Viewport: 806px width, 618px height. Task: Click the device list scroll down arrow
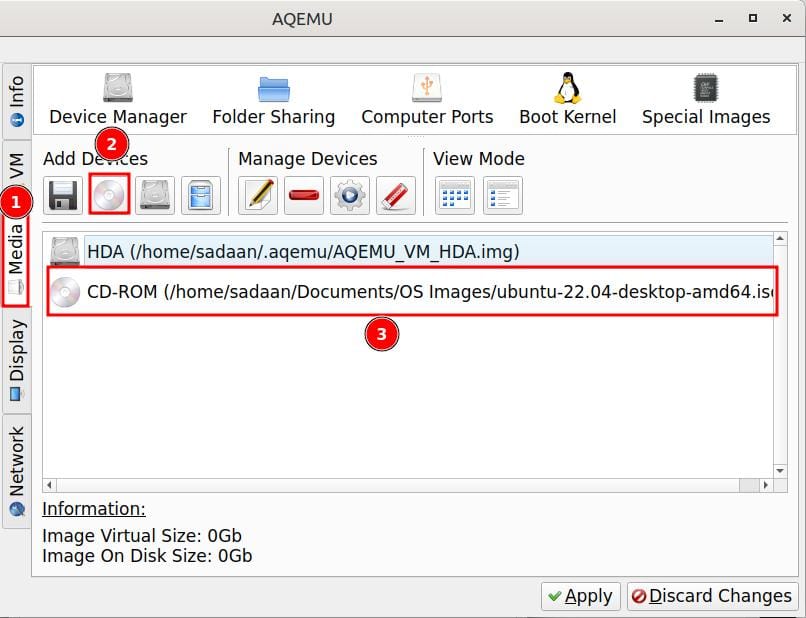click(780, 471)
